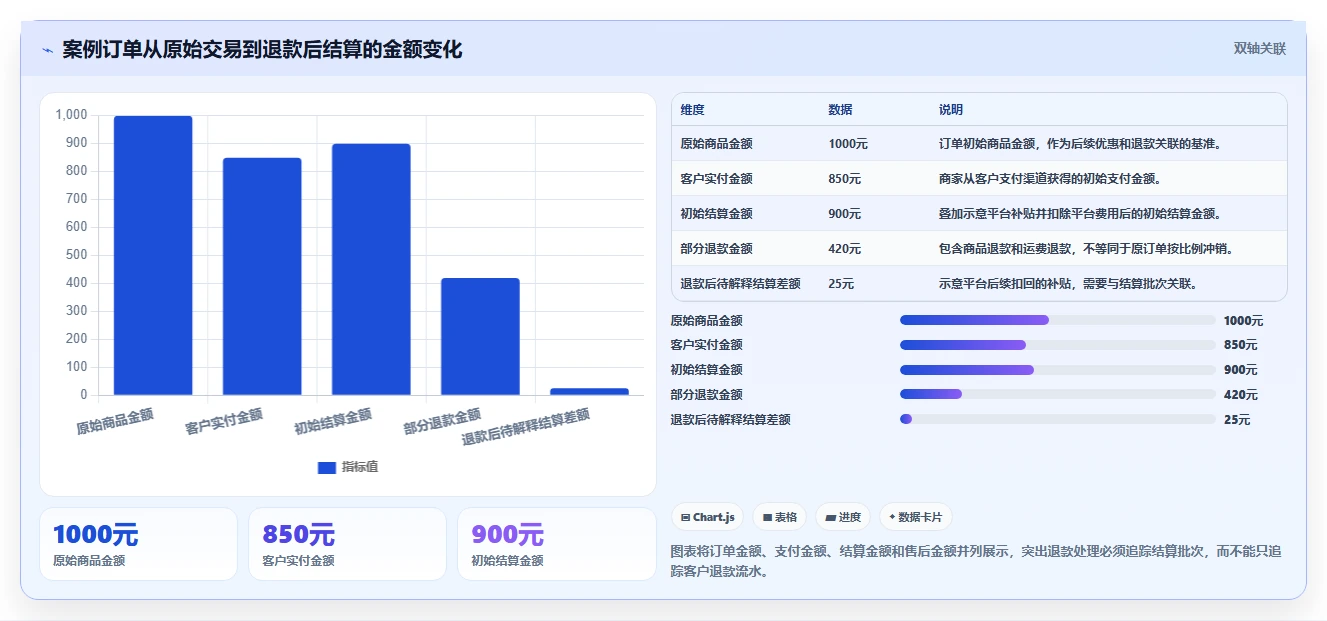Viewport: 1327px width, 621px height.
Task: Click table cell 原始商品金额
Action: coord(716,144)
